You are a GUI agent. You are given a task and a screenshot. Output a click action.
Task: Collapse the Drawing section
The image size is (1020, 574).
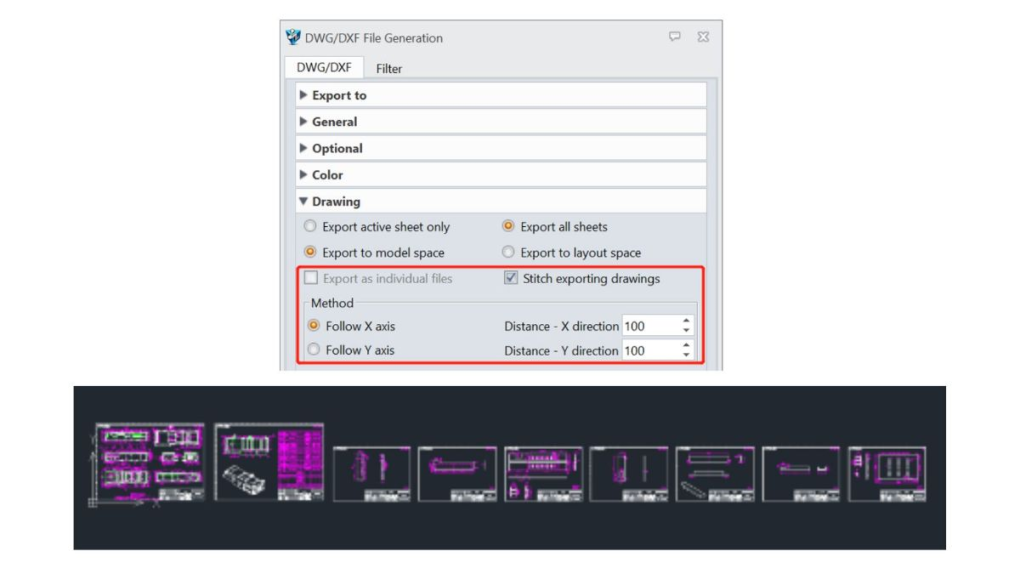pos(501,202)
